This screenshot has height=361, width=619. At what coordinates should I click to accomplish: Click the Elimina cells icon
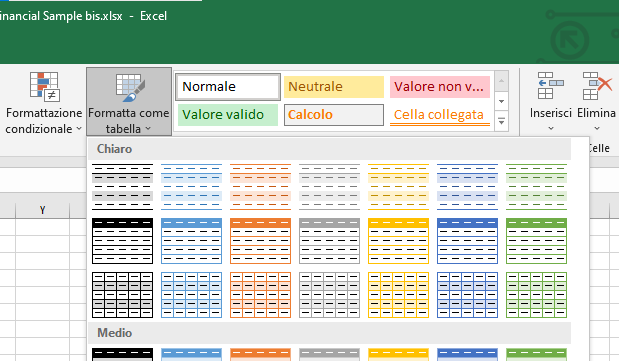pyautogui.click(x=597, y=86)
